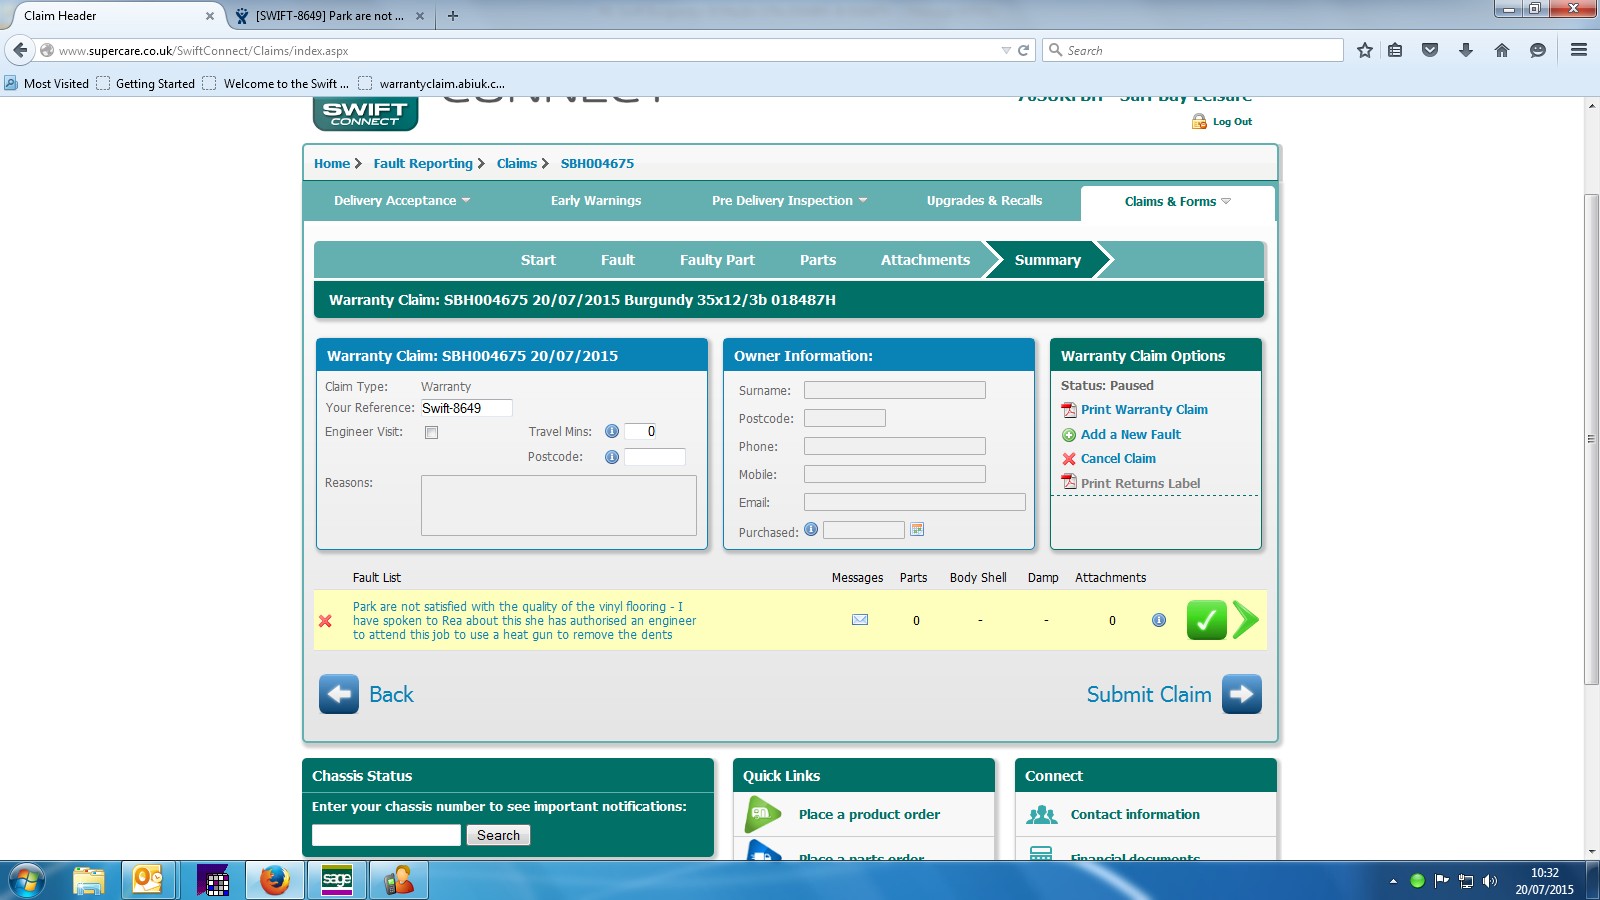Click the green checkmark on fault row
The width and height of the screenshot is (1600, 900).
click(1206, 620)
